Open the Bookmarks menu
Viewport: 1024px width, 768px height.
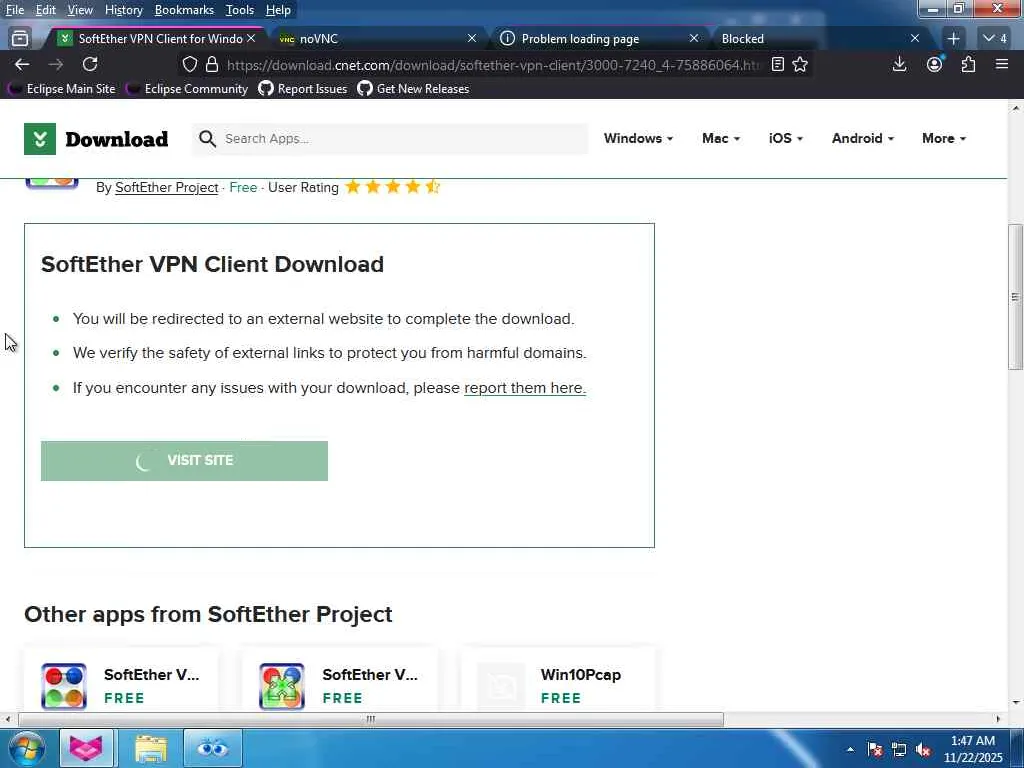click(x=184, y=10)
